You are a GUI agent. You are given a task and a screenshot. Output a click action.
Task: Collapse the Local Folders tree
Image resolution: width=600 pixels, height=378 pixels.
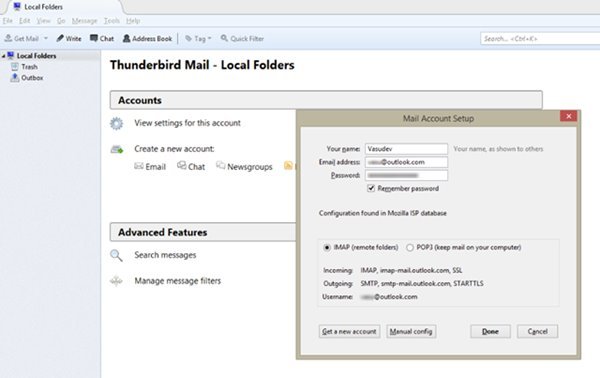pyautogui.click(x=3, y=56)
